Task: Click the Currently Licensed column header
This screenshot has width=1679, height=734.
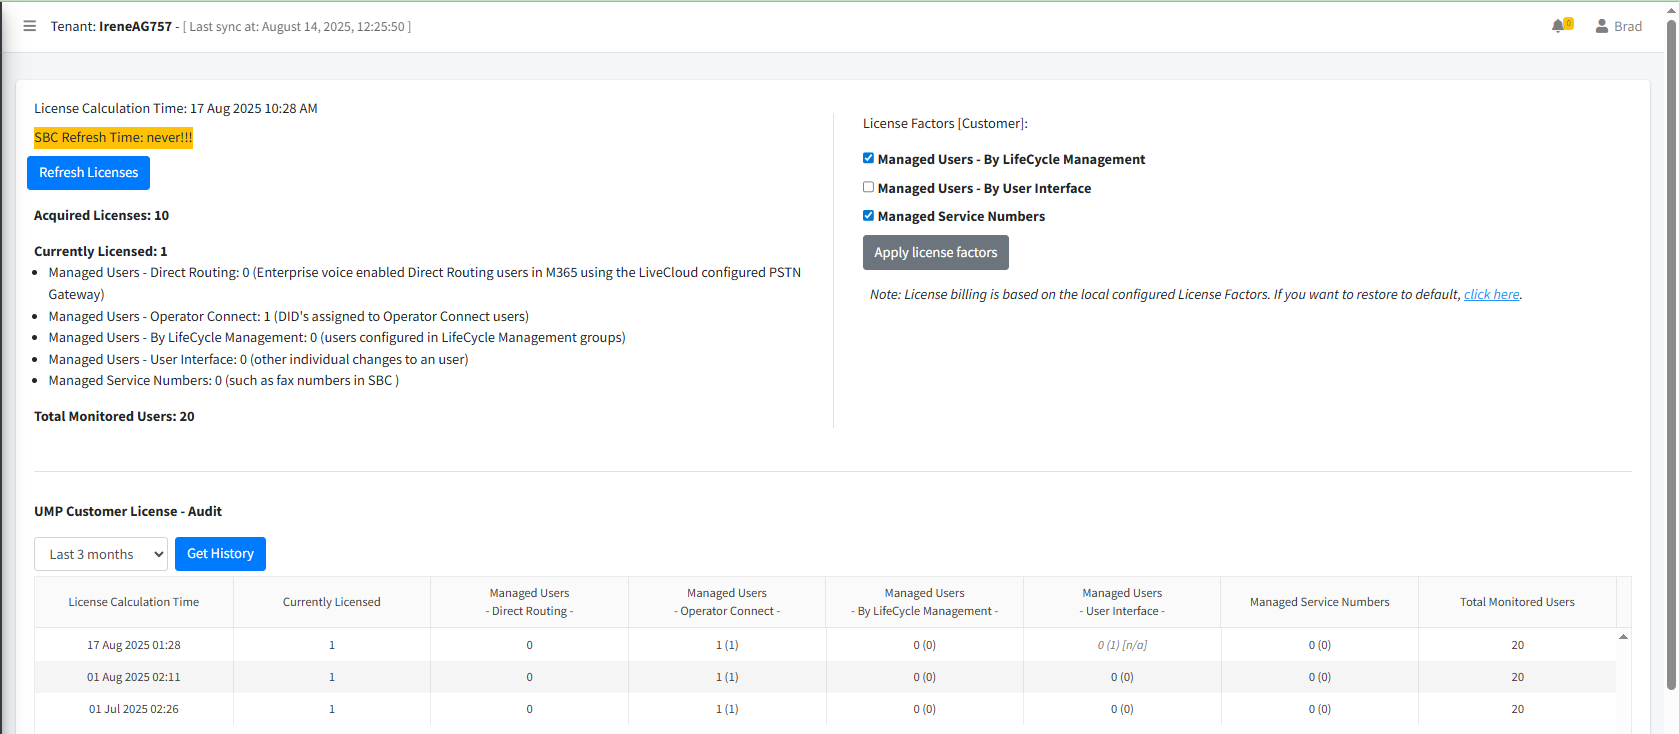Action: pos(332,602)
